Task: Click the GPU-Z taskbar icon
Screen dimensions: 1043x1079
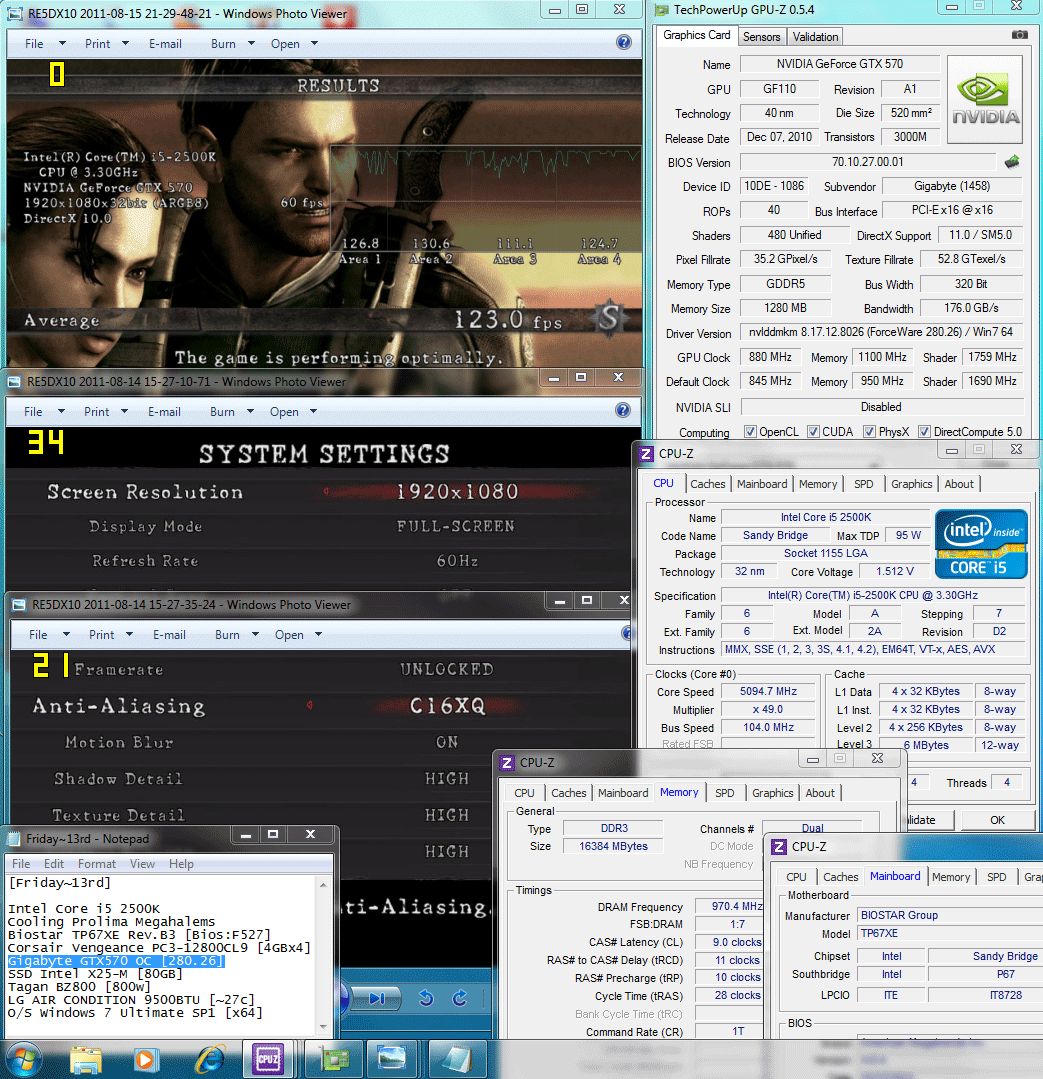Action: point(332,1060)
